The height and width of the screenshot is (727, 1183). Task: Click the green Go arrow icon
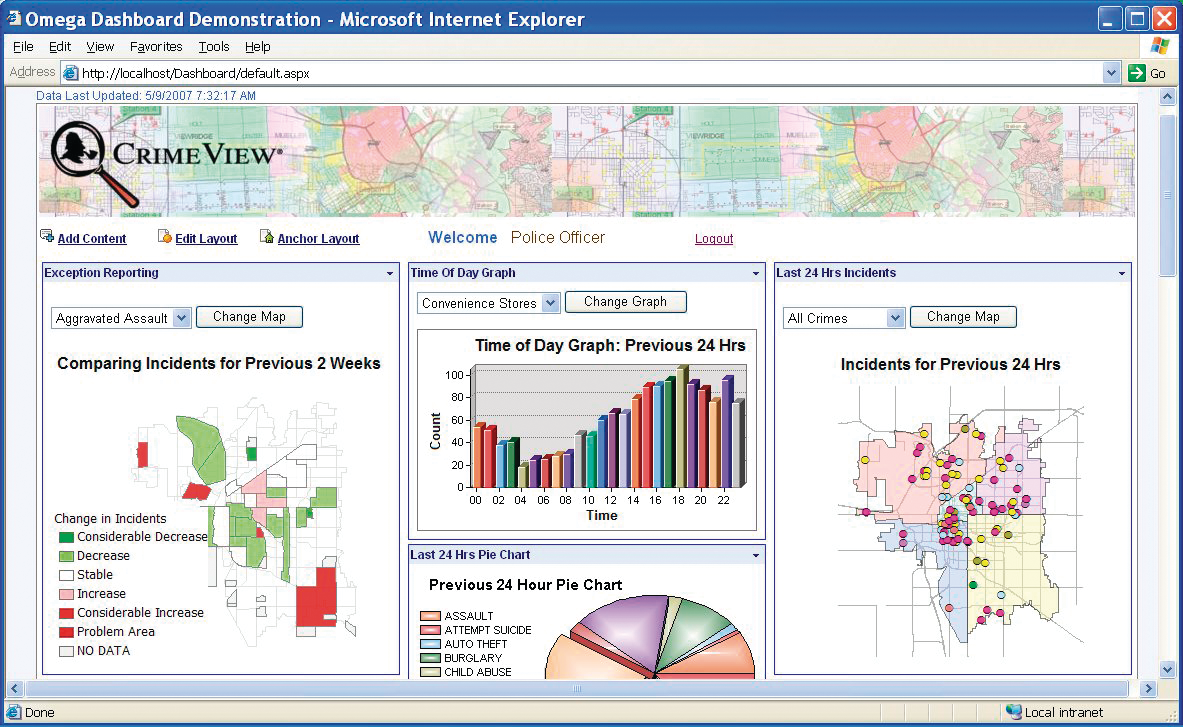[x=1136, y=73]
